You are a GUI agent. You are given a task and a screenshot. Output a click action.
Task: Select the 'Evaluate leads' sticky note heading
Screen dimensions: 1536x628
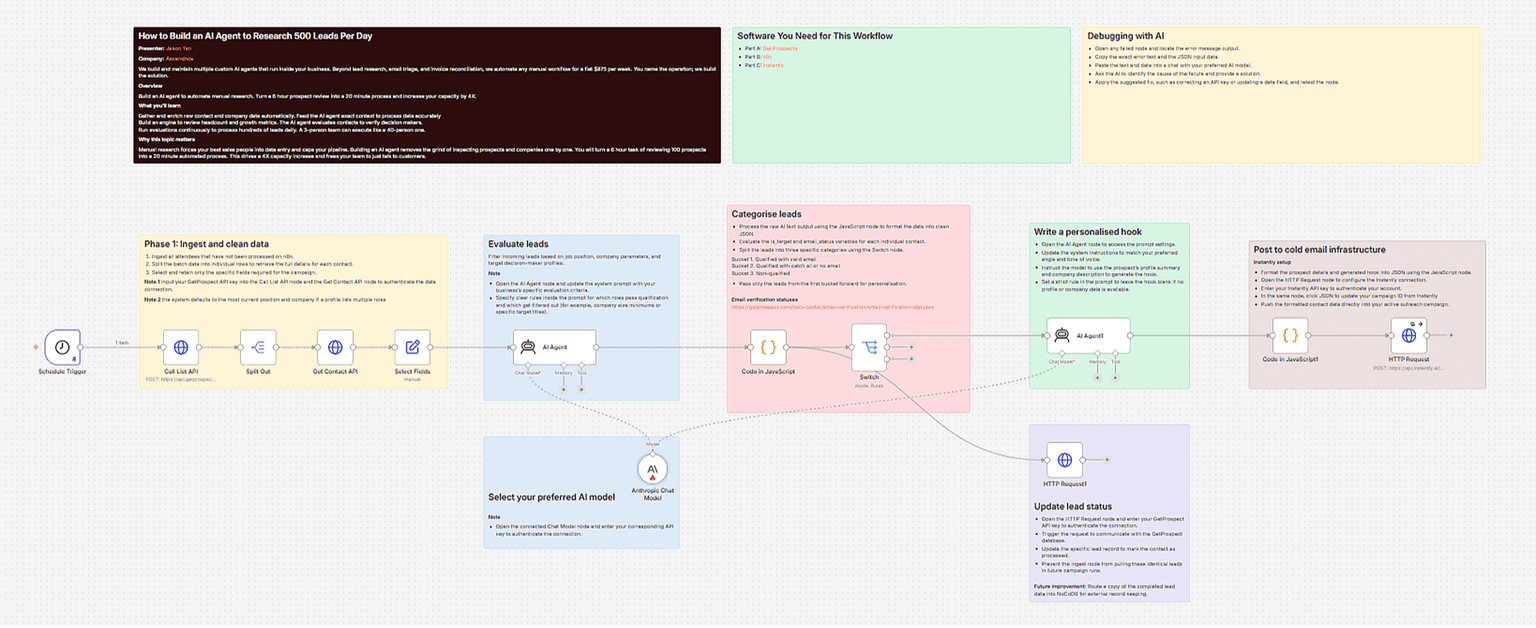point(518,244)
